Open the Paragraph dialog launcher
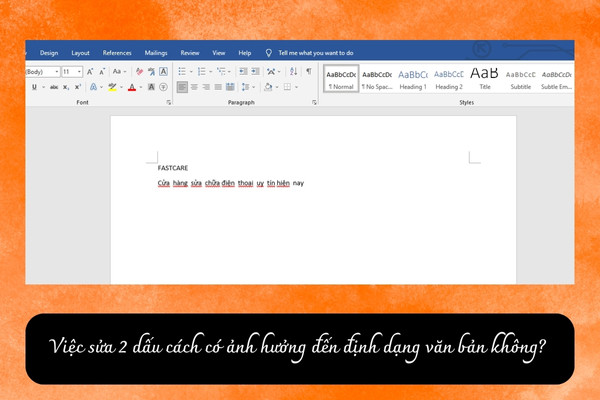Image resolution: width=600 pixels, height=400 pixels. (x=314, y=102)
